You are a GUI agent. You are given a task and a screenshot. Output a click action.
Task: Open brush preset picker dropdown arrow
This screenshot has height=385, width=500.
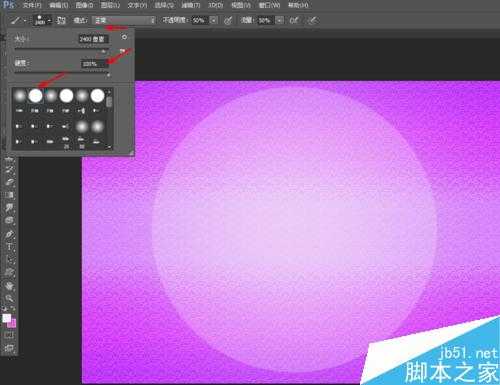pyautogui.click(x=49, y=21)
